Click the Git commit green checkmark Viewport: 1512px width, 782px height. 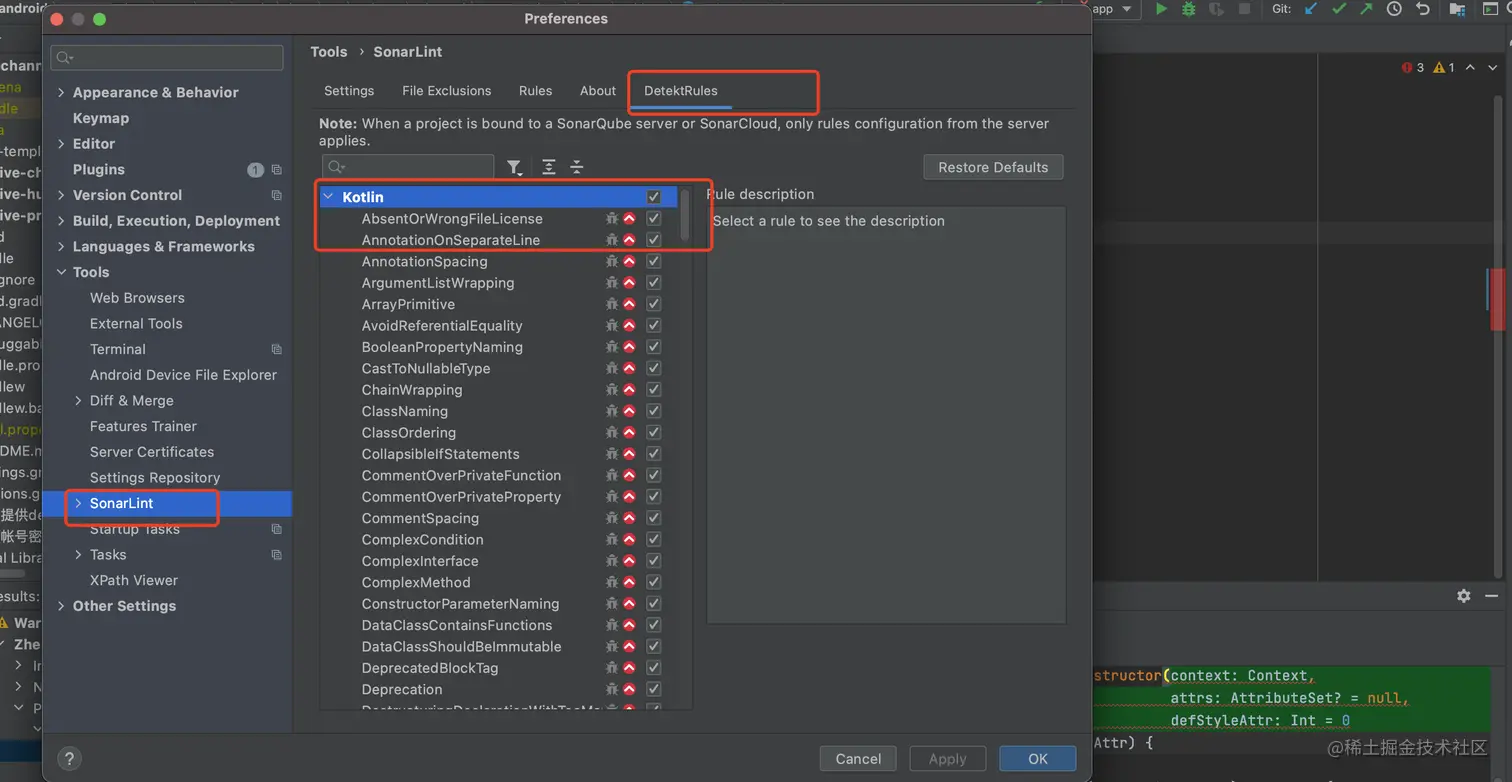click(1339, 9)
